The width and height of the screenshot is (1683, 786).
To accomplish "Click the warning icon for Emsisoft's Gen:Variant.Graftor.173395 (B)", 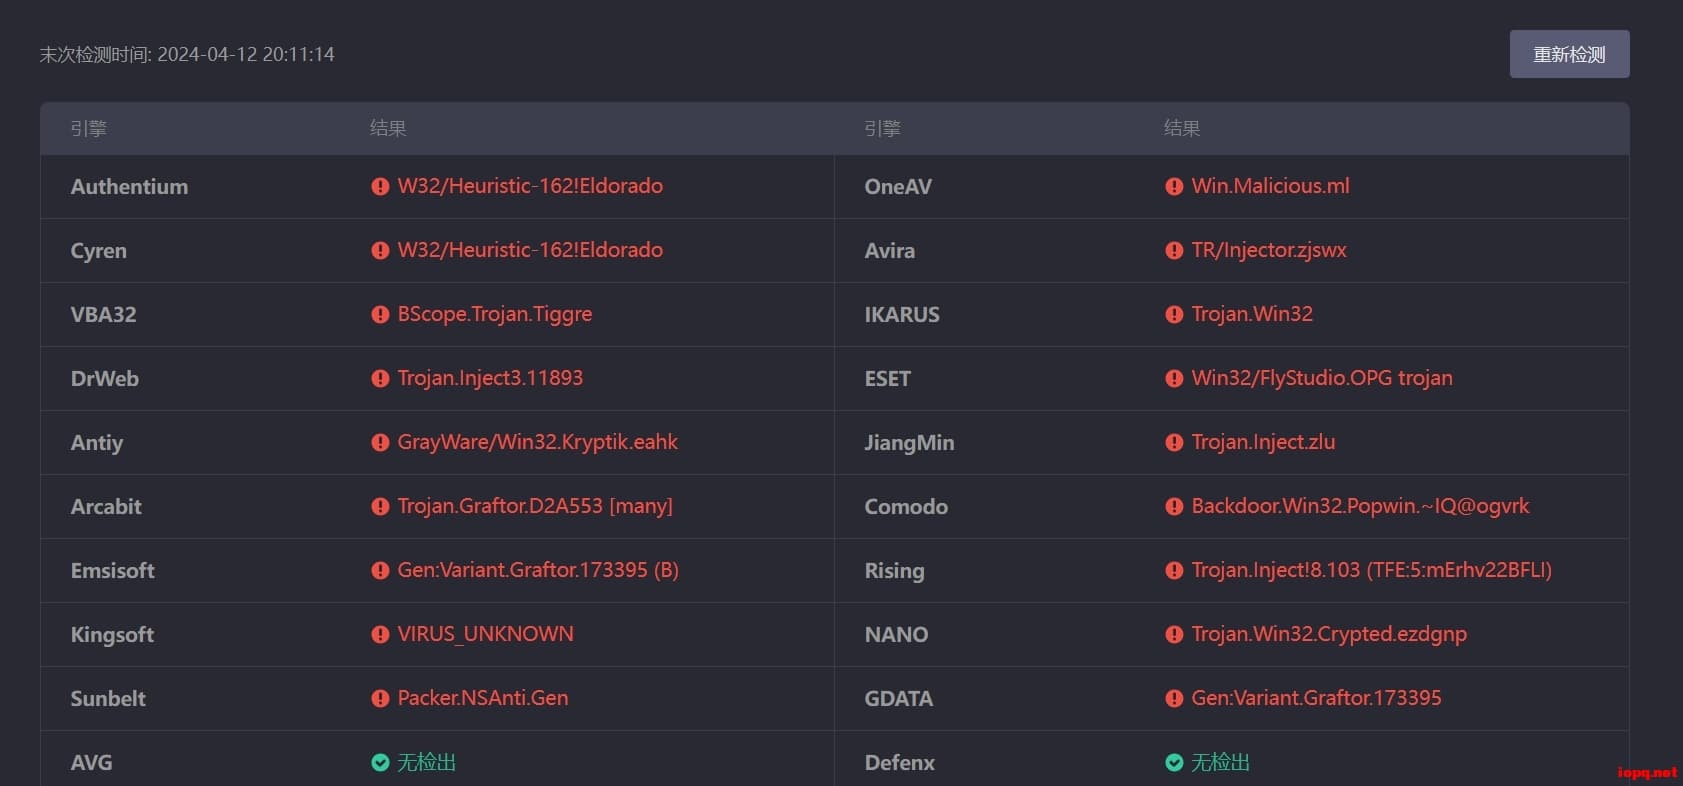I will coord(380,570).
